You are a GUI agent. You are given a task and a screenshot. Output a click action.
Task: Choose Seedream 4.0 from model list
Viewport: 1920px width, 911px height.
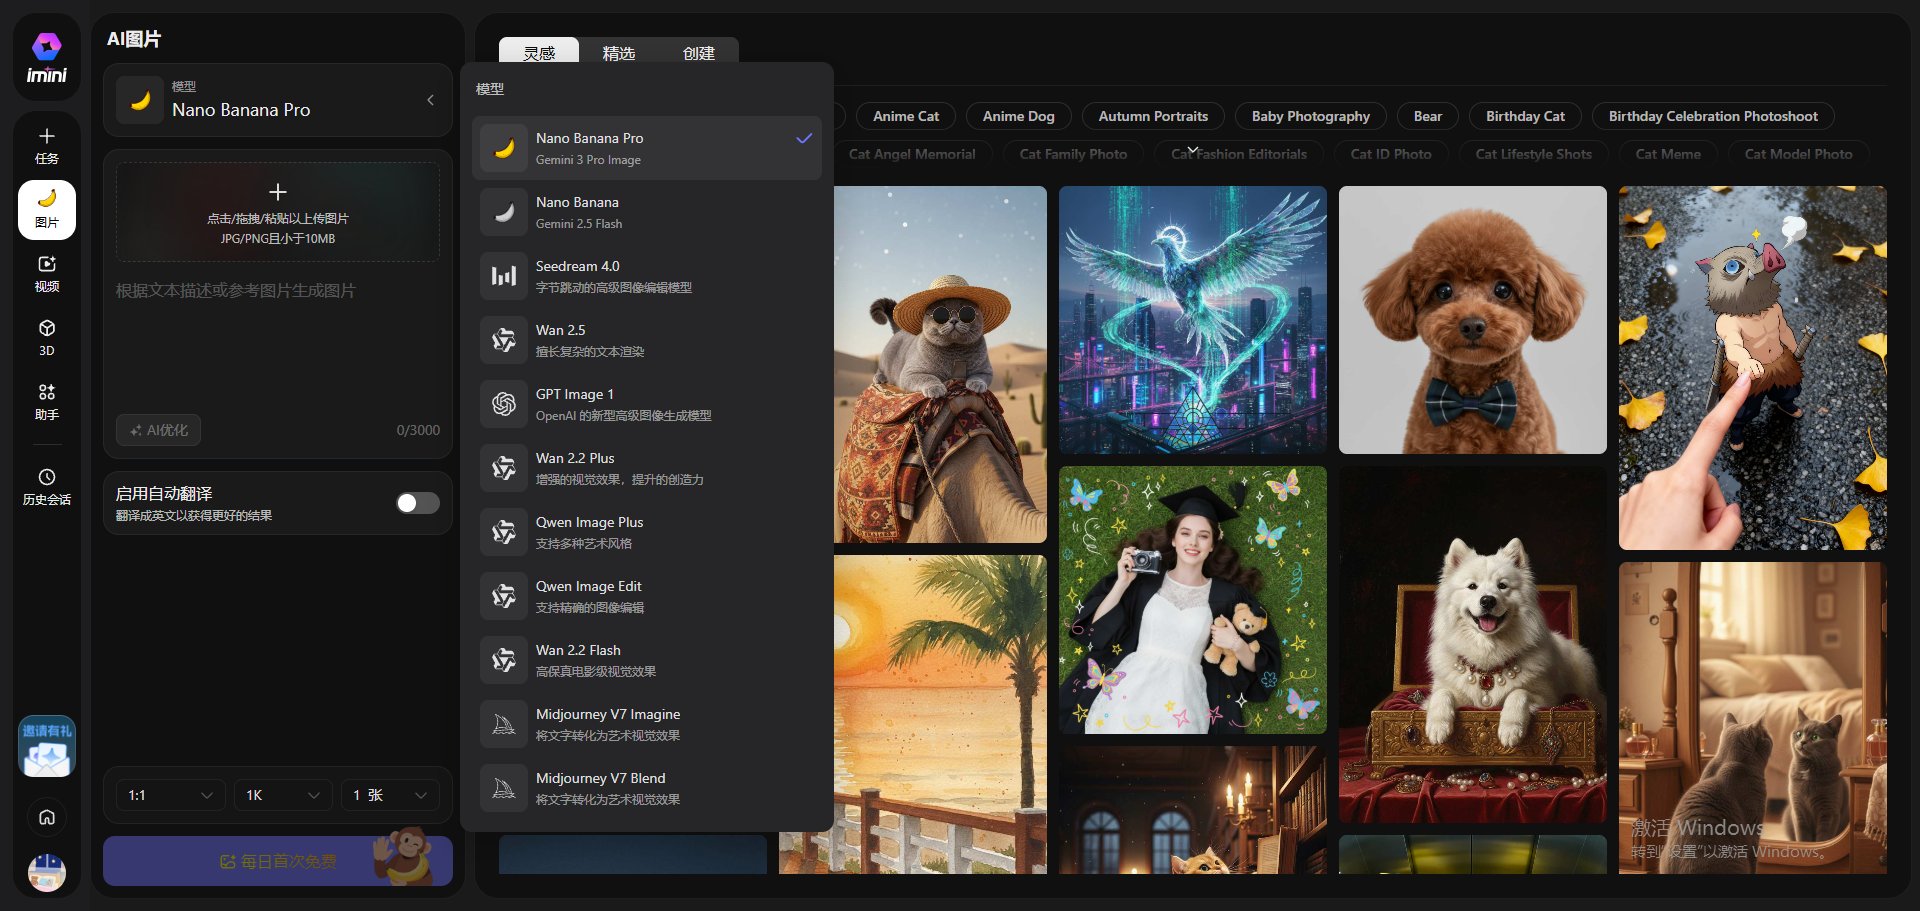tap(646, 276)
